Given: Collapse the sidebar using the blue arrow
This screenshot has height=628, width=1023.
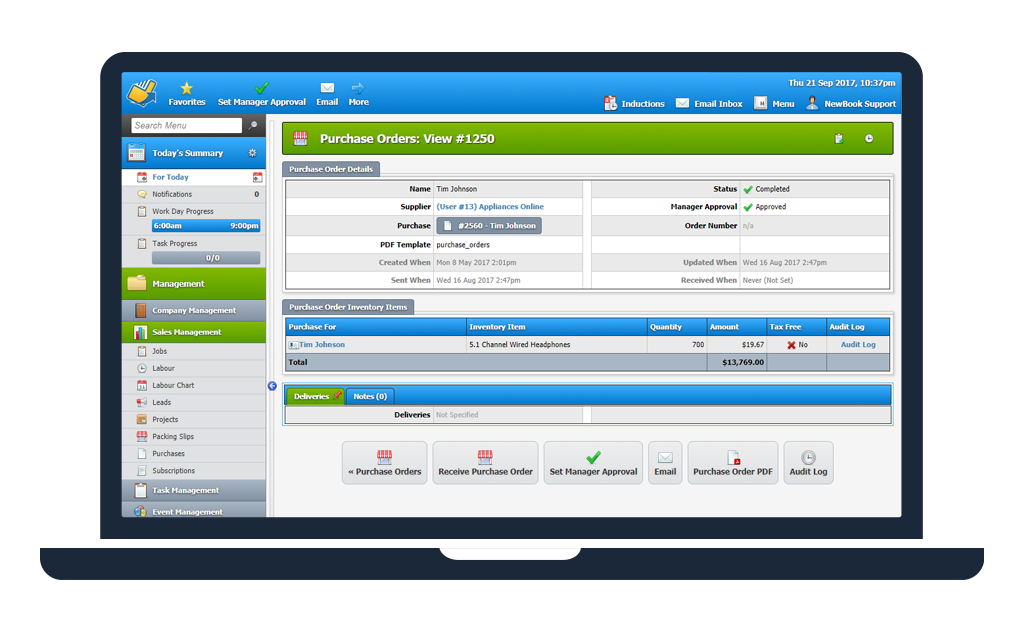Looking at the screenshot, I should [271, 385].
